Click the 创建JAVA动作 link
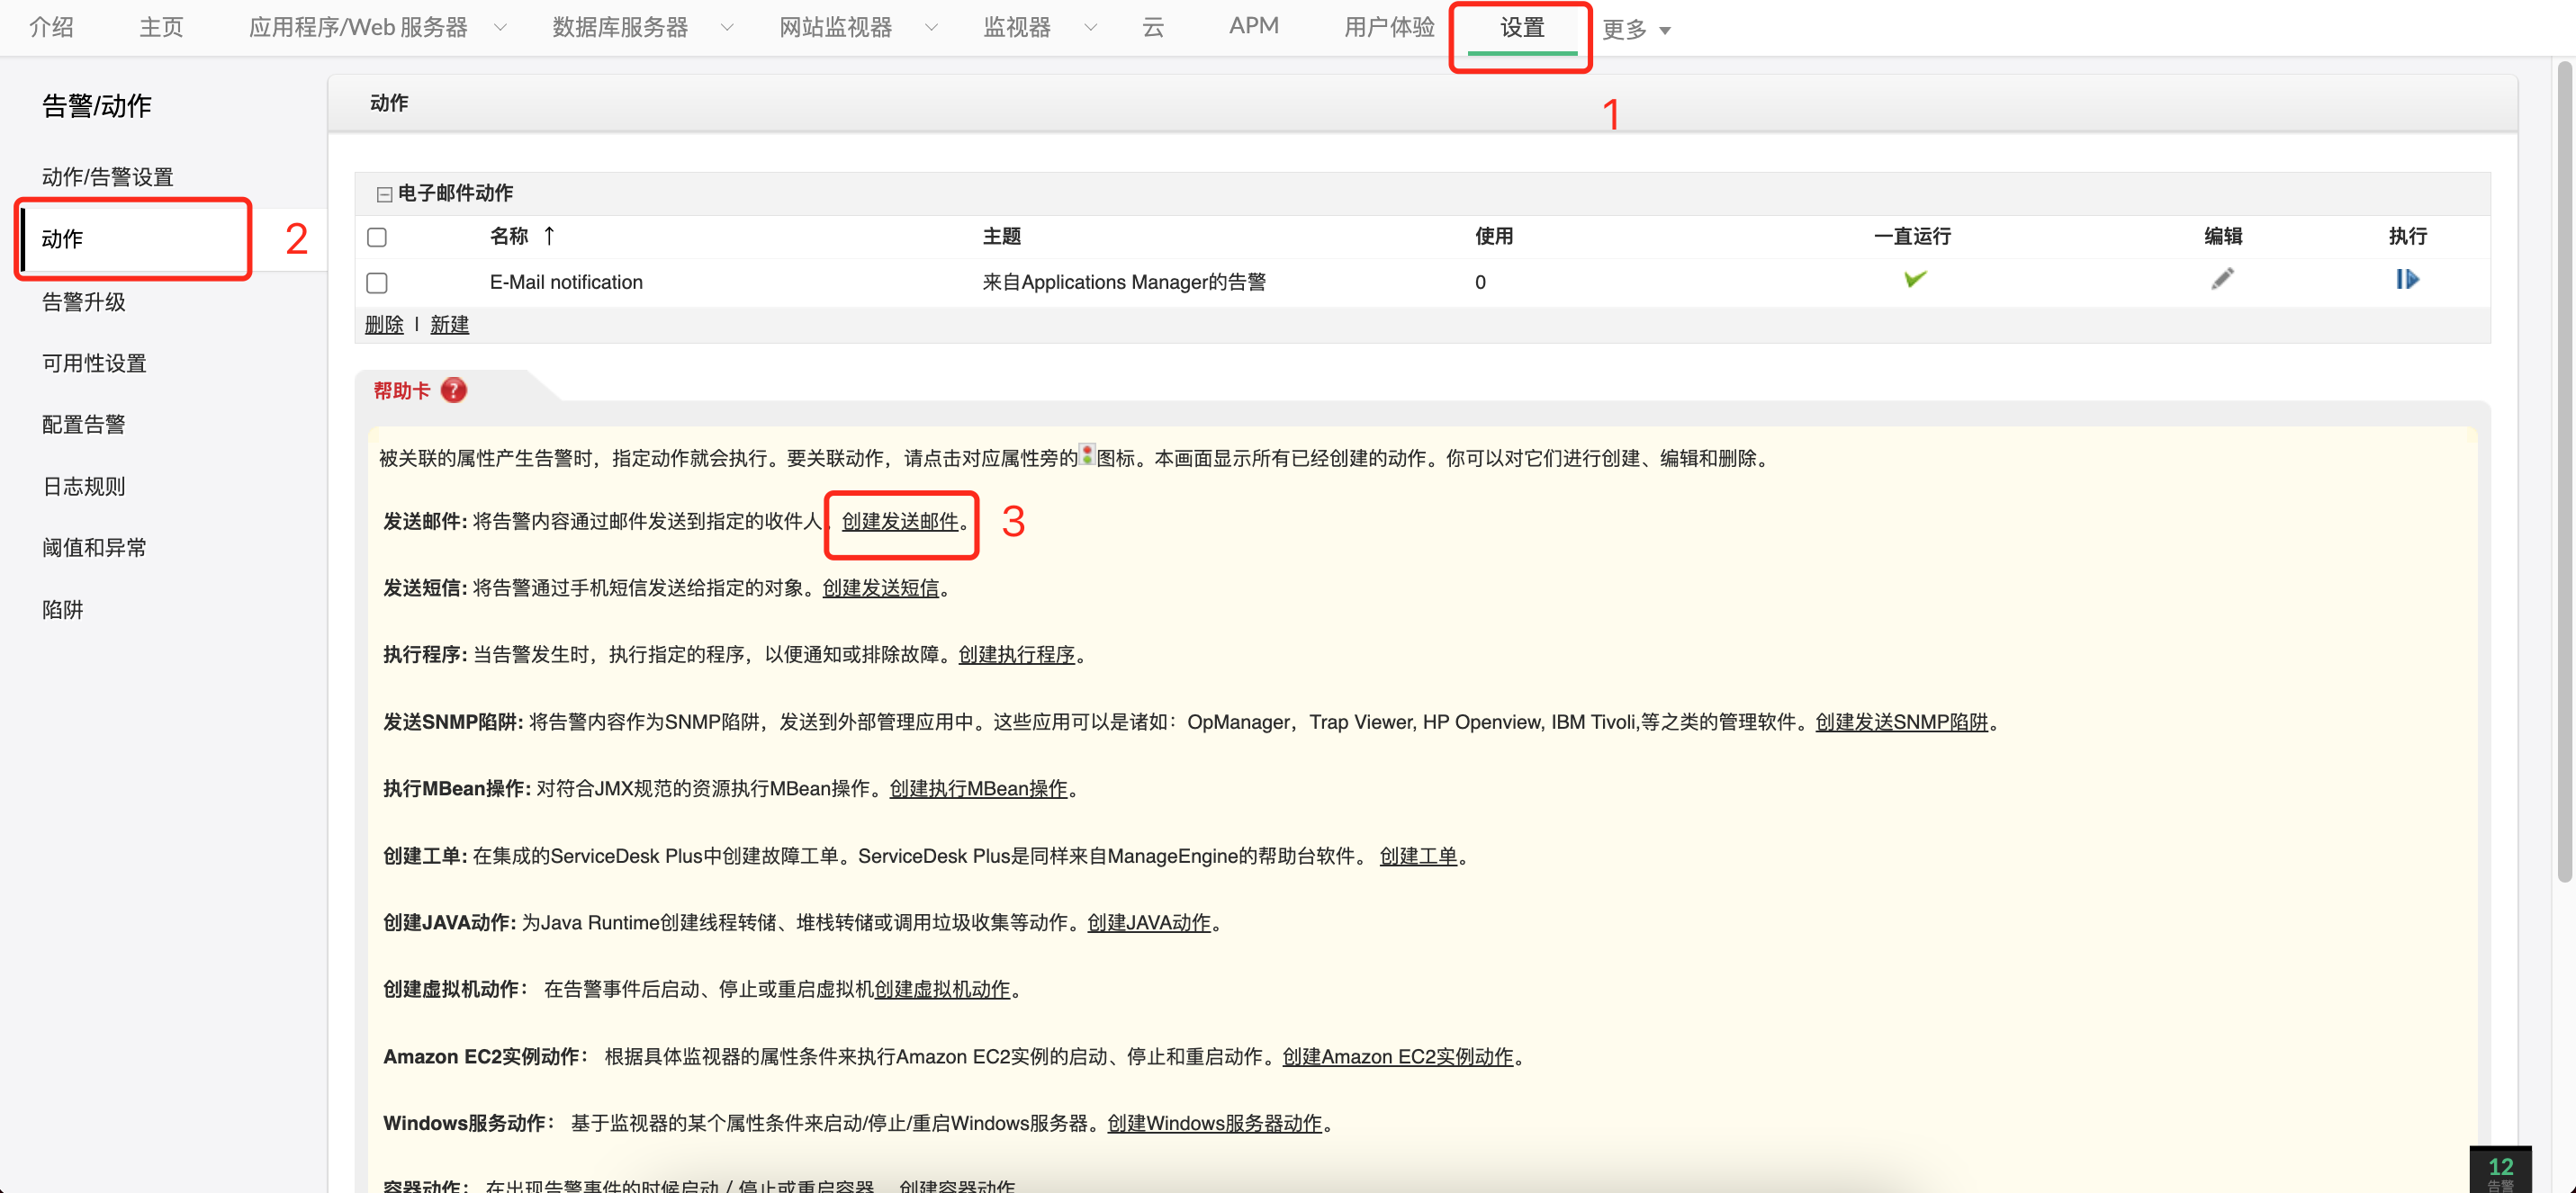The image size is (2576, 1193). click(x=1149, y=922)
